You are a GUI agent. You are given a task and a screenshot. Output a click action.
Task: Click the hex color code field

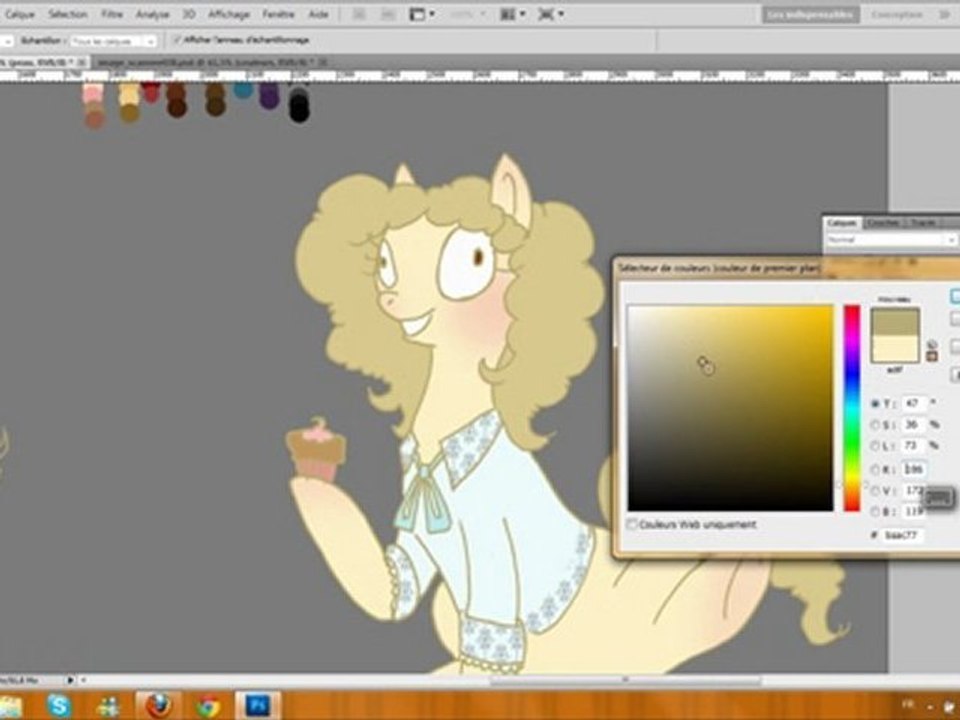[x=903, y=535]
